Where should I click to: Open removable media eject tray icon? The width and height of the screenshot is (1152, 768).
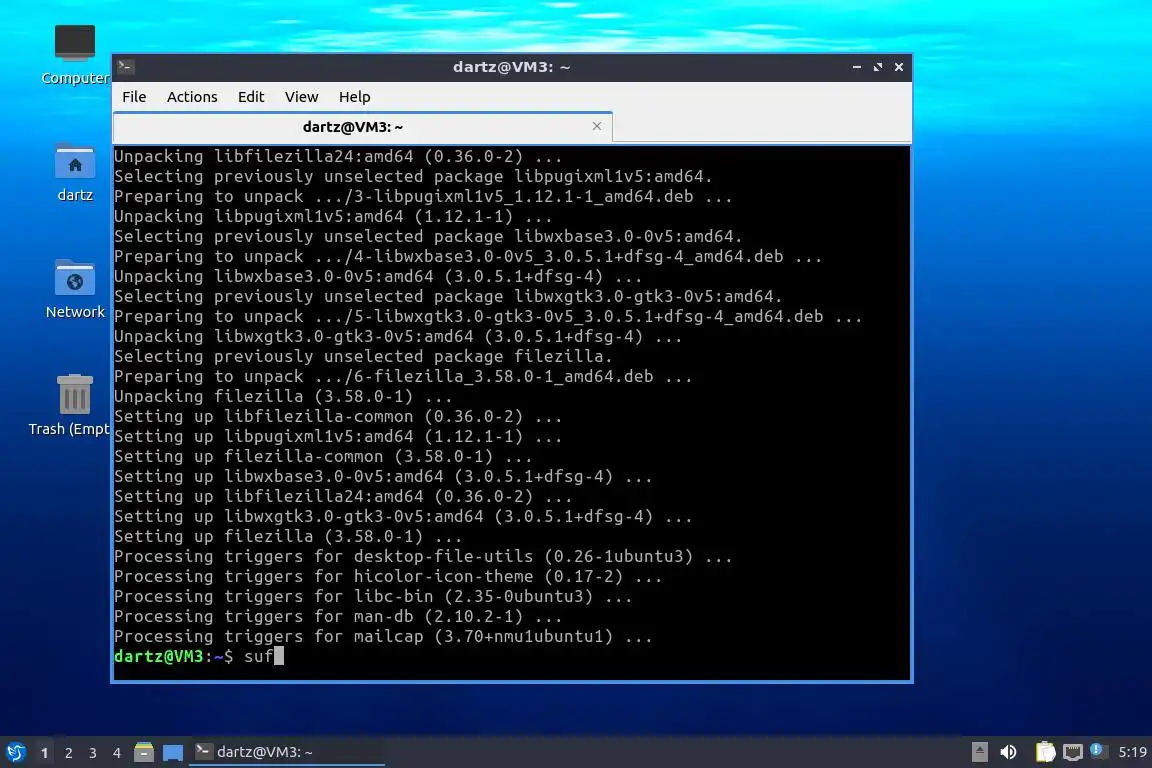979,752
